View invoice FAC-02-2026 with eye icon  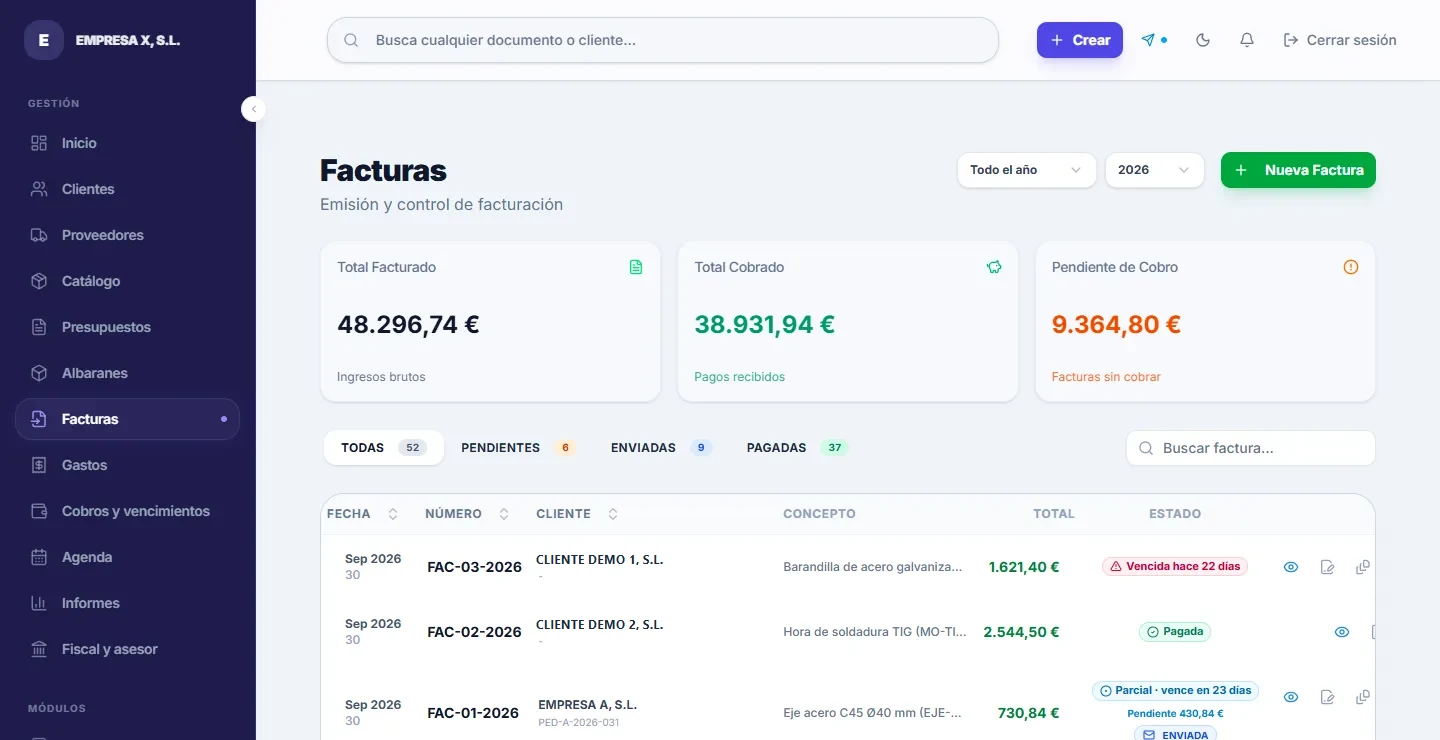click(1342, 632)
